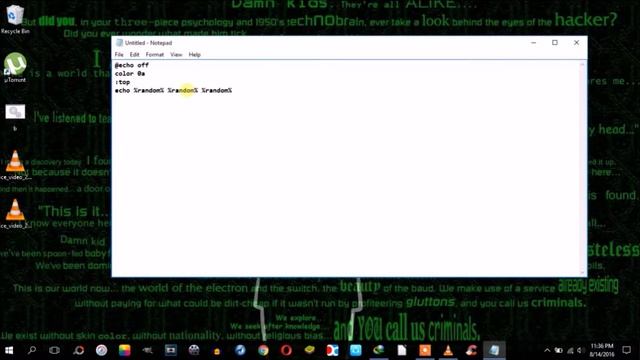Image resolution: width=640 pixels, height=360 pixels.
Task: Open Task View on the taskbar
Action: coord(54,350)
